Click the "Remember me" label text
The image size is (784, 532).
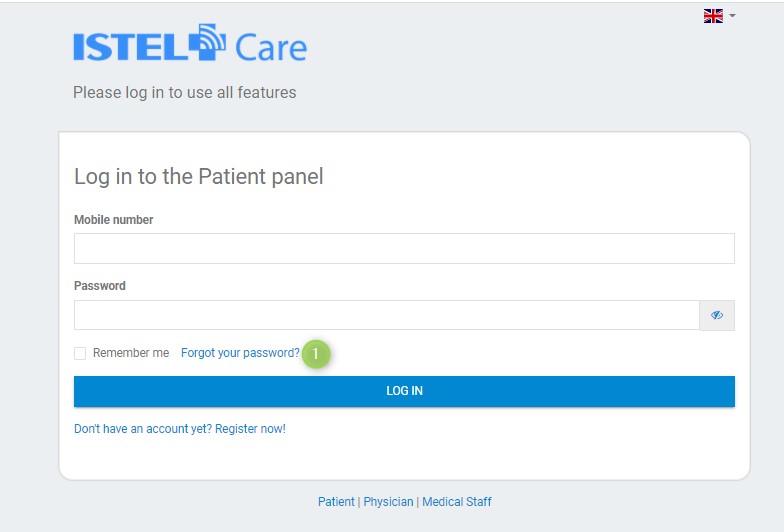pos(131,353)
